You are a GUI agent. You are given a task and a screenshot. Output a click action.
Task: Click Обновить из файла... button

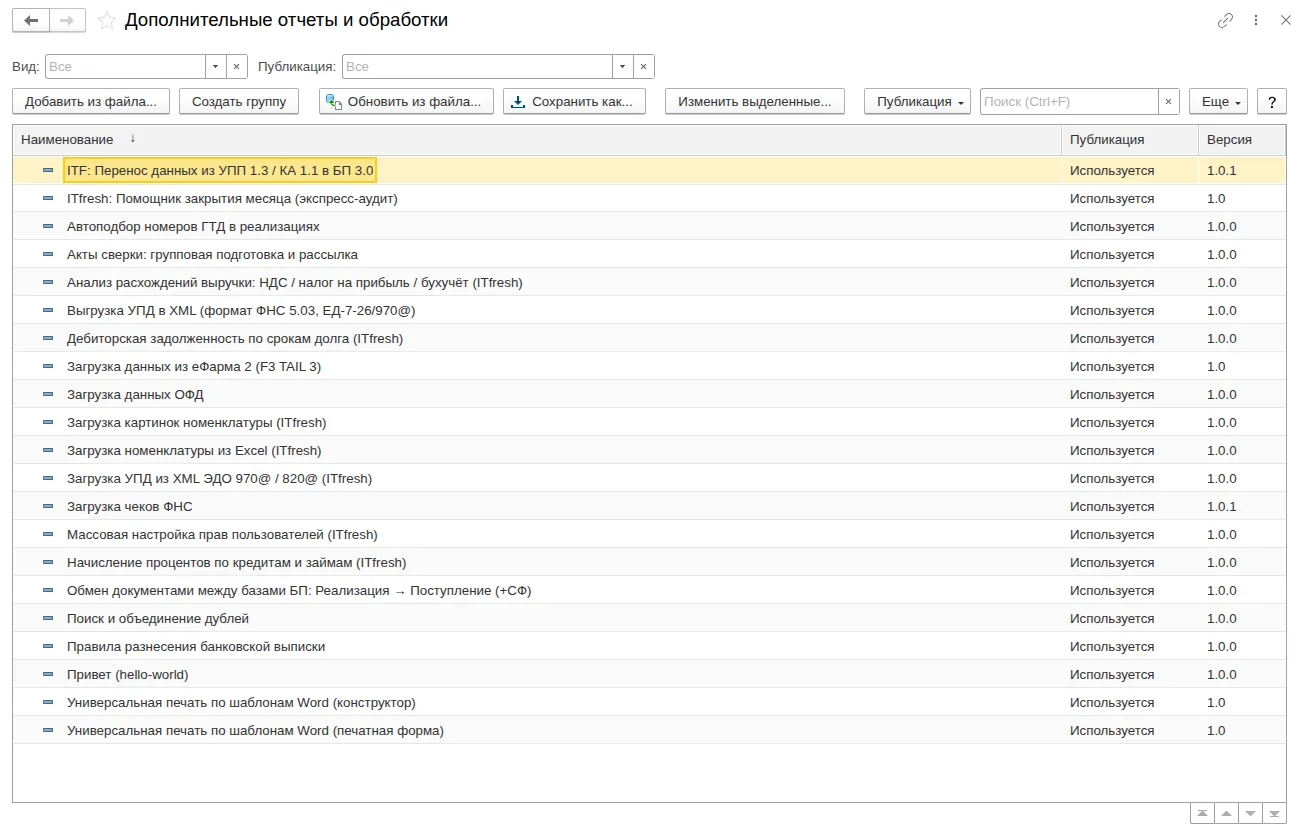click(406, 101)
